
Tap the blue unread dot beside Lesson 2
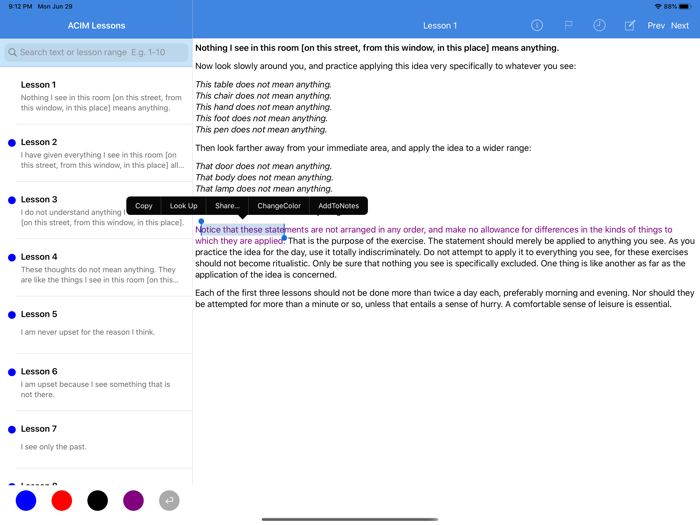click(12, 143)
